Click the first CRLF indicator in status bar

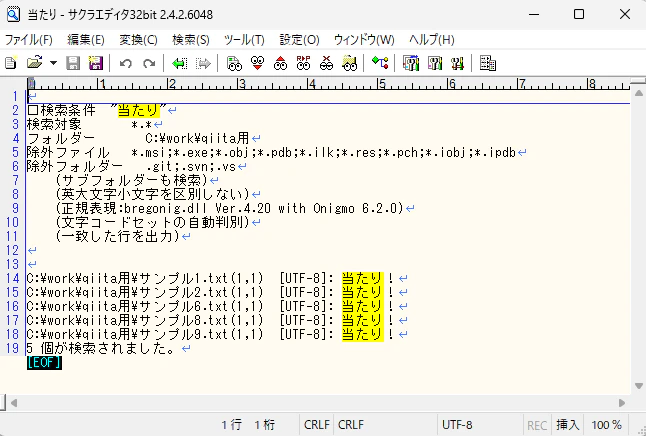coord(316,425)
